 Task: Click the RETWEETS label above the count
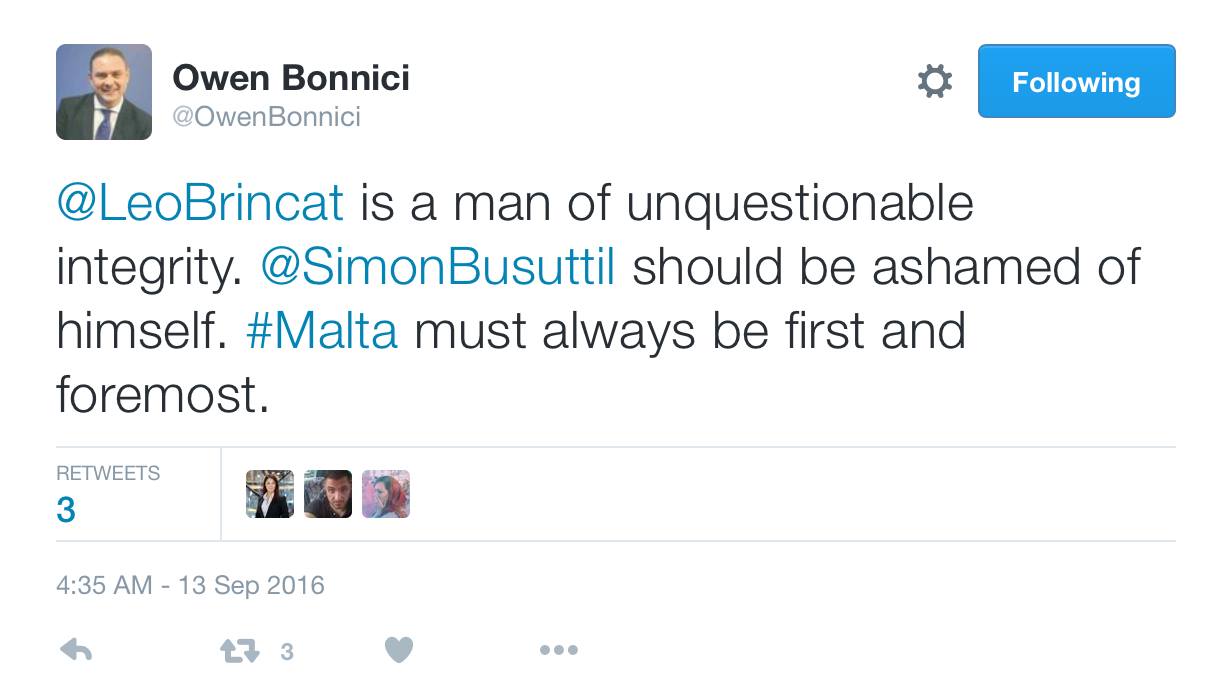point(108,473)
